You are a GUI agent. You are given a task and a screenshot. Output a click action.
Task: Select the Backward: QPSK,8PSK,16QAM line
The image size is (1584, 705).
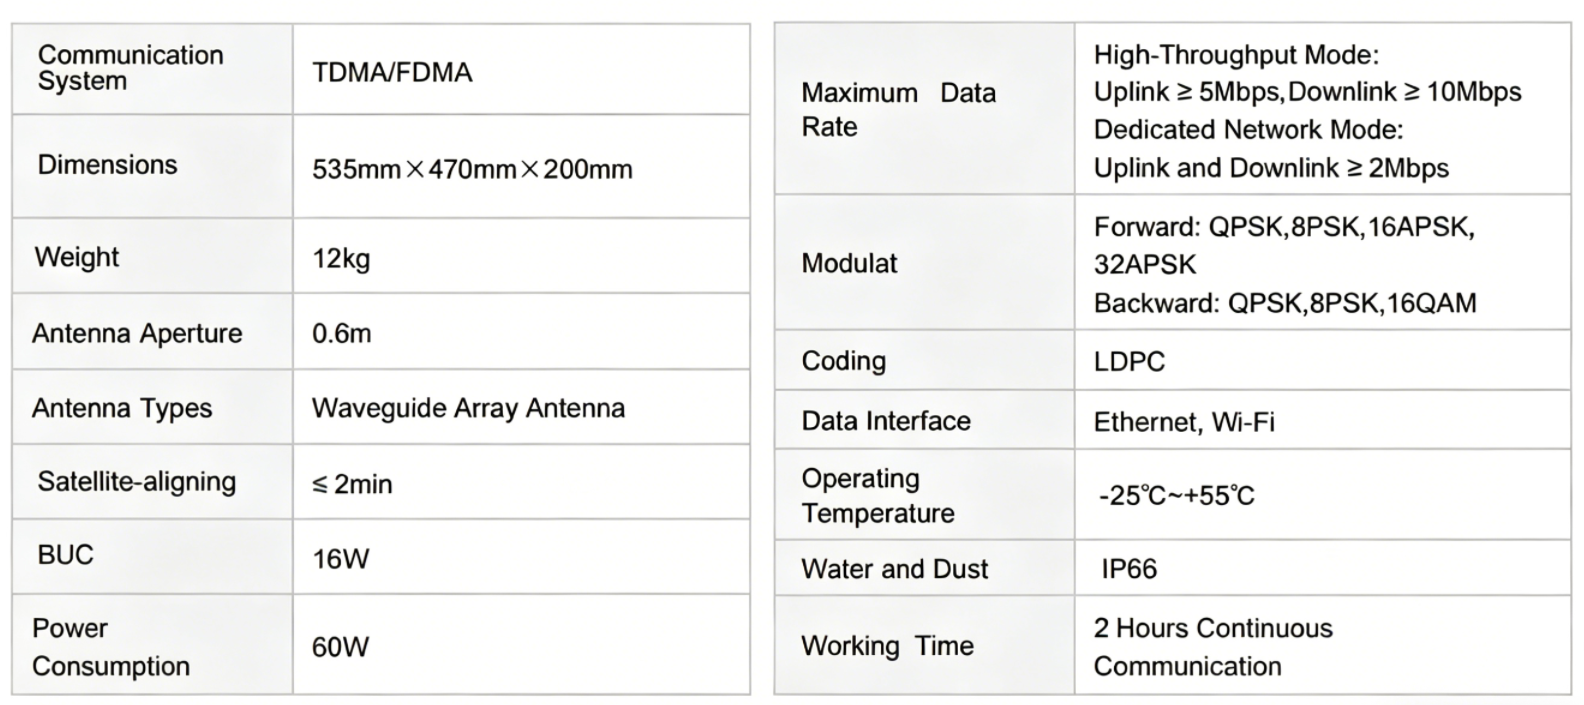coord(1284,304)
